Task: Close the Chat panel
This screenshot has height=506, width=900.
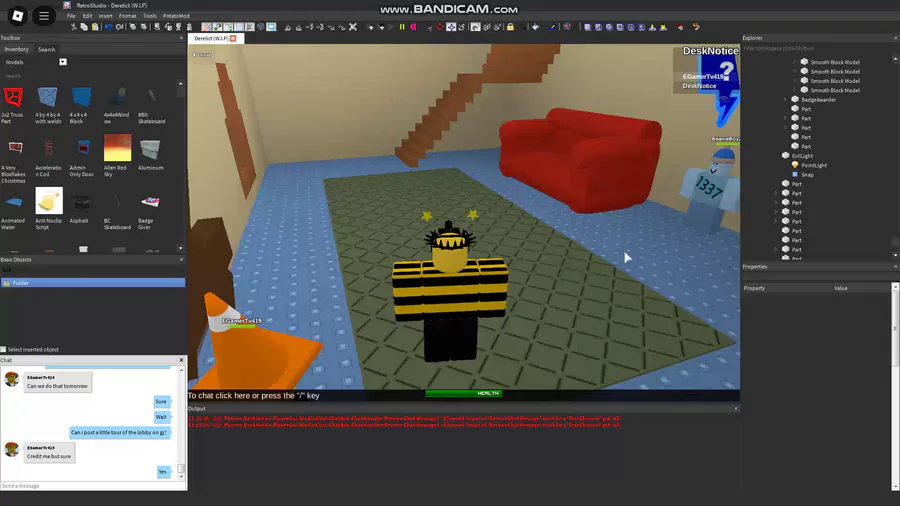Action: [181, 360]
